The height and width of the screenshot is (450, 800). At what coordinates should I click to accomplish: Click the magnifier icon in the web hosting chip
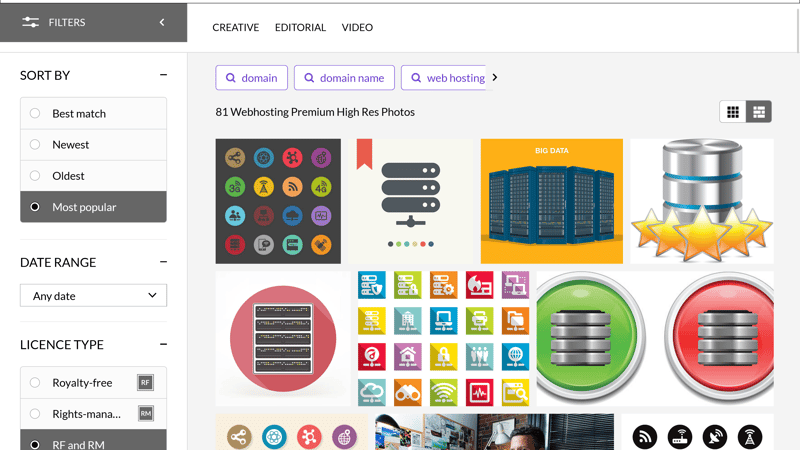tap(416, 78)
